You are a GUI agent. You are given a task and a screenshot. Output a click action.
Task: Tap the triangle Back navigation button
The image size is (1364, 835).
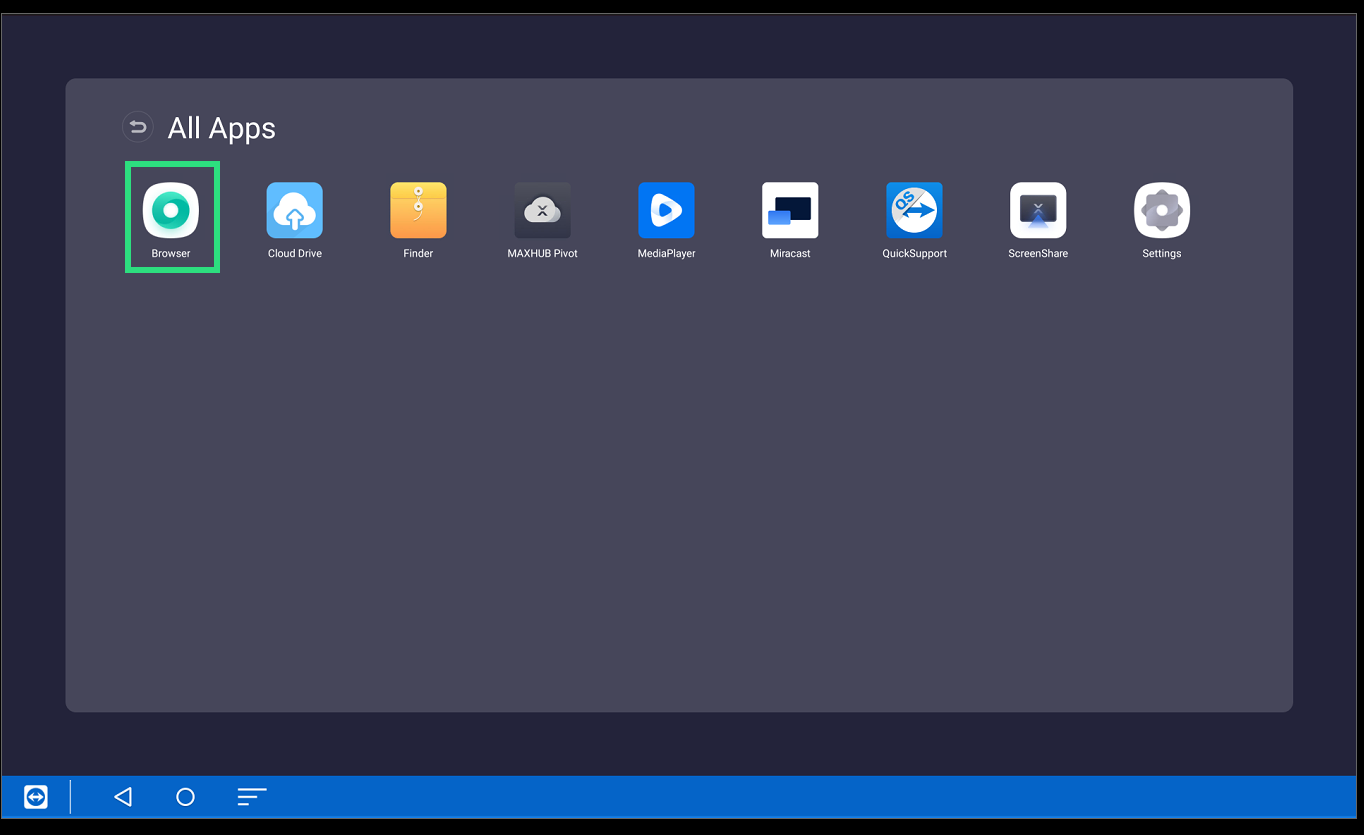tap(123, 797)
